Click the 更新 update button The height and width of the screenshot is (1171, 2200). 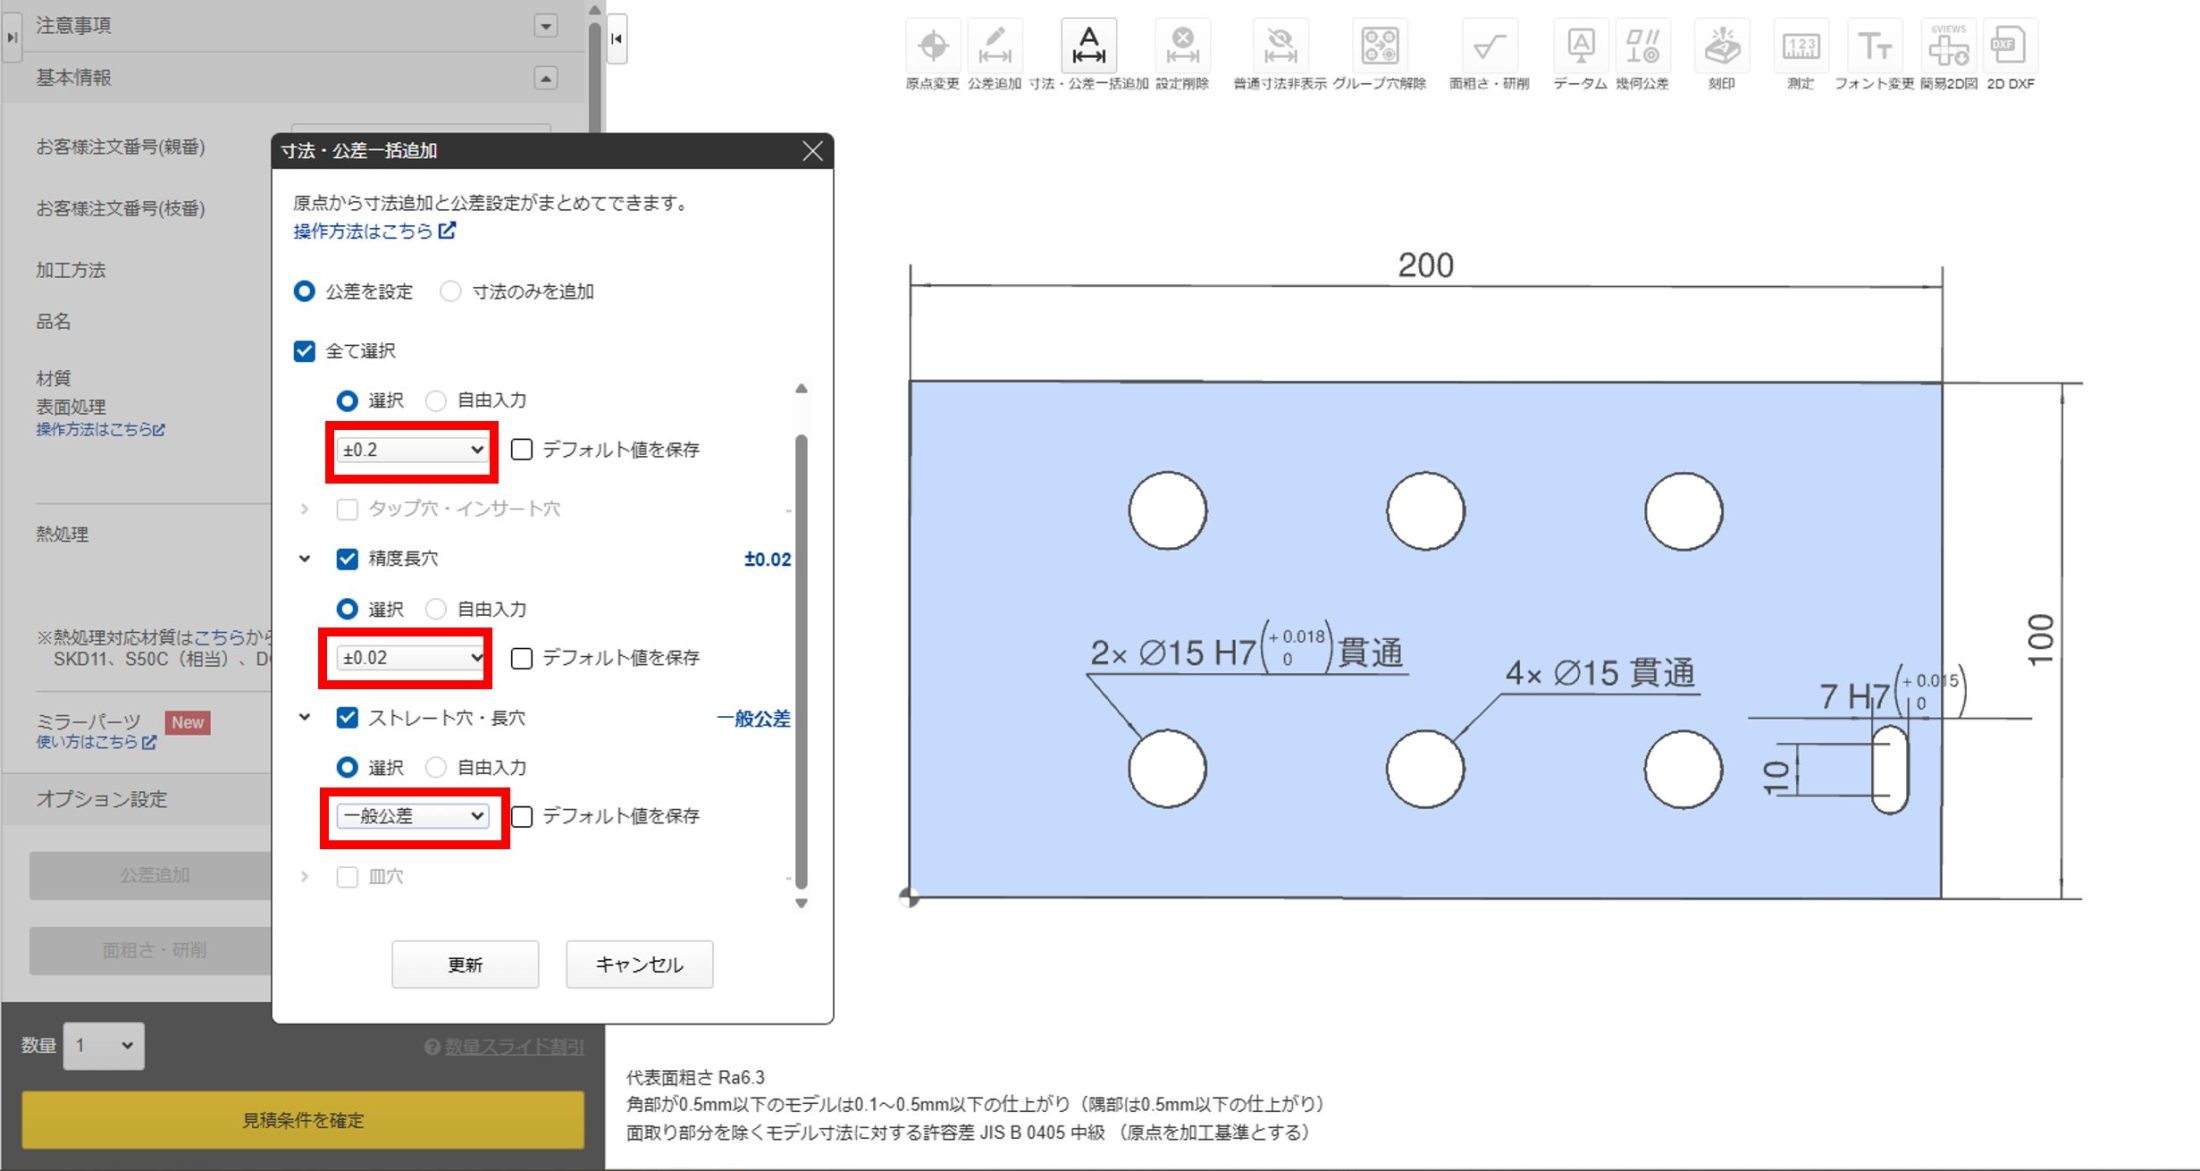click(x=465, y=964)
